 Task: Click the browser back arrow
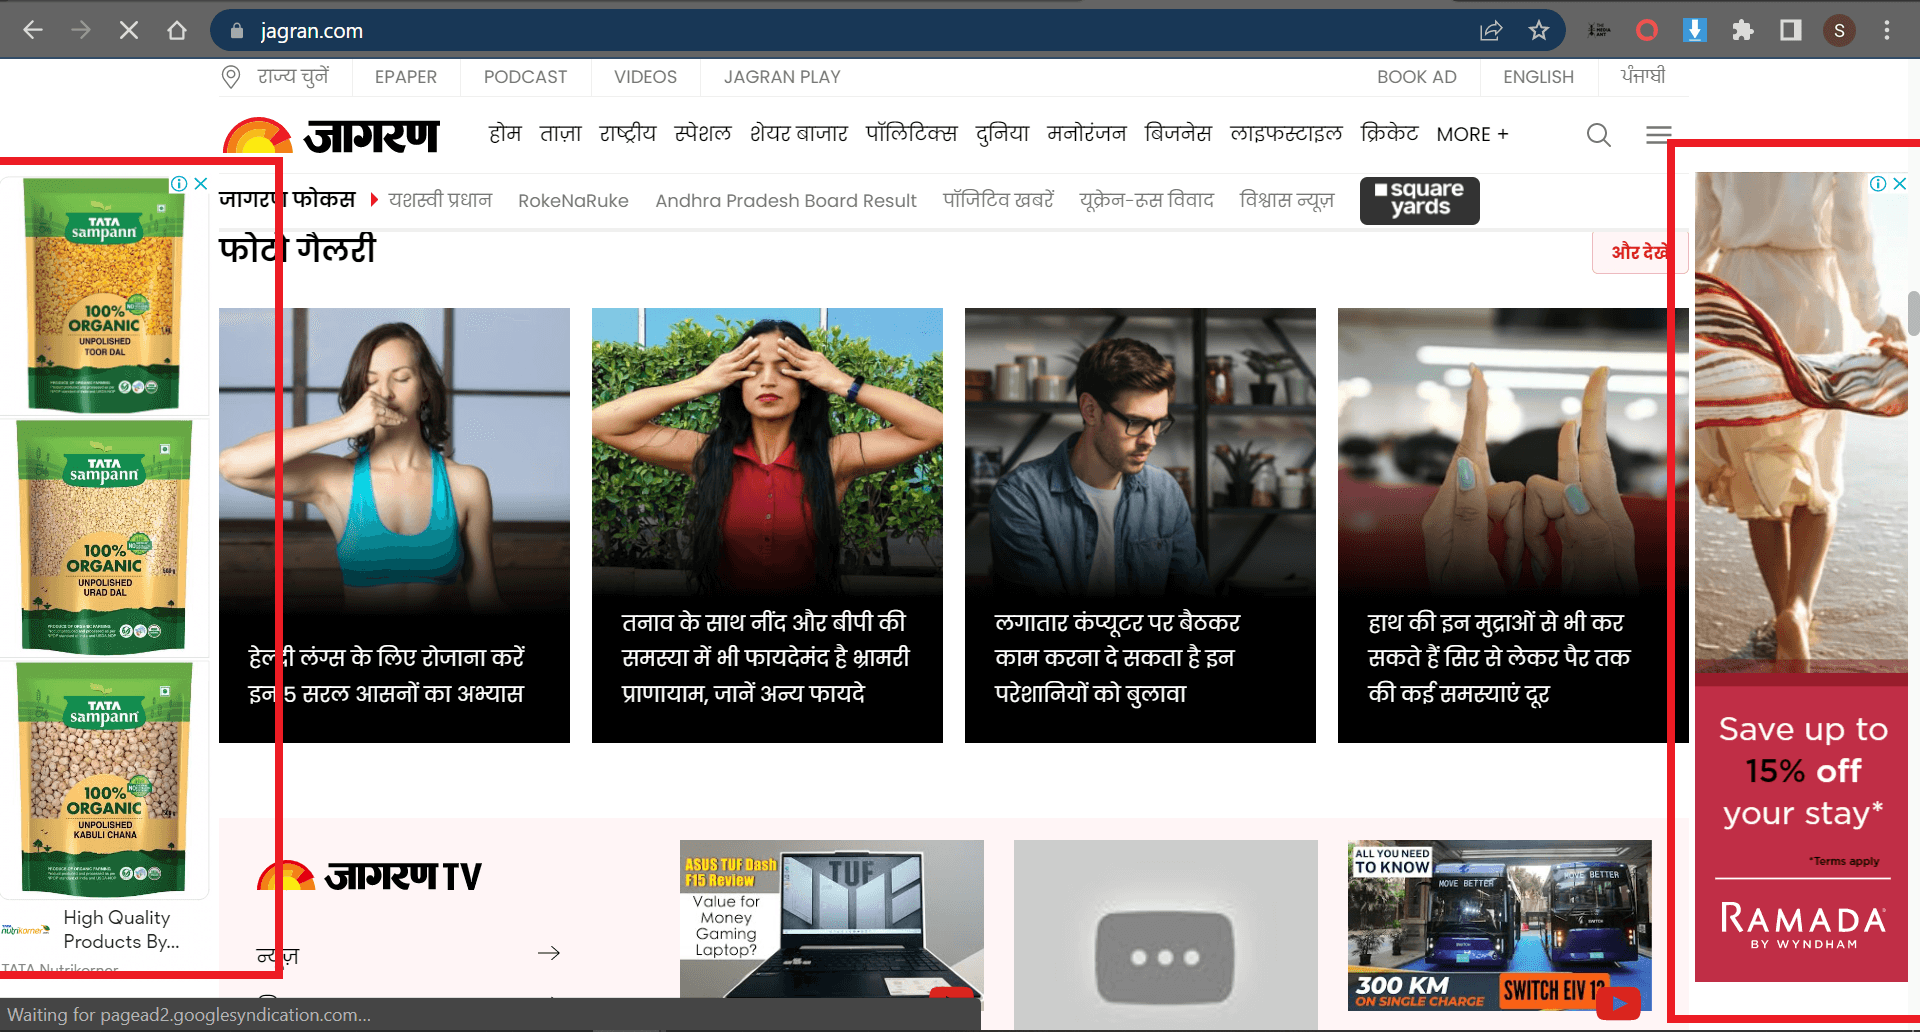[33, 30]
